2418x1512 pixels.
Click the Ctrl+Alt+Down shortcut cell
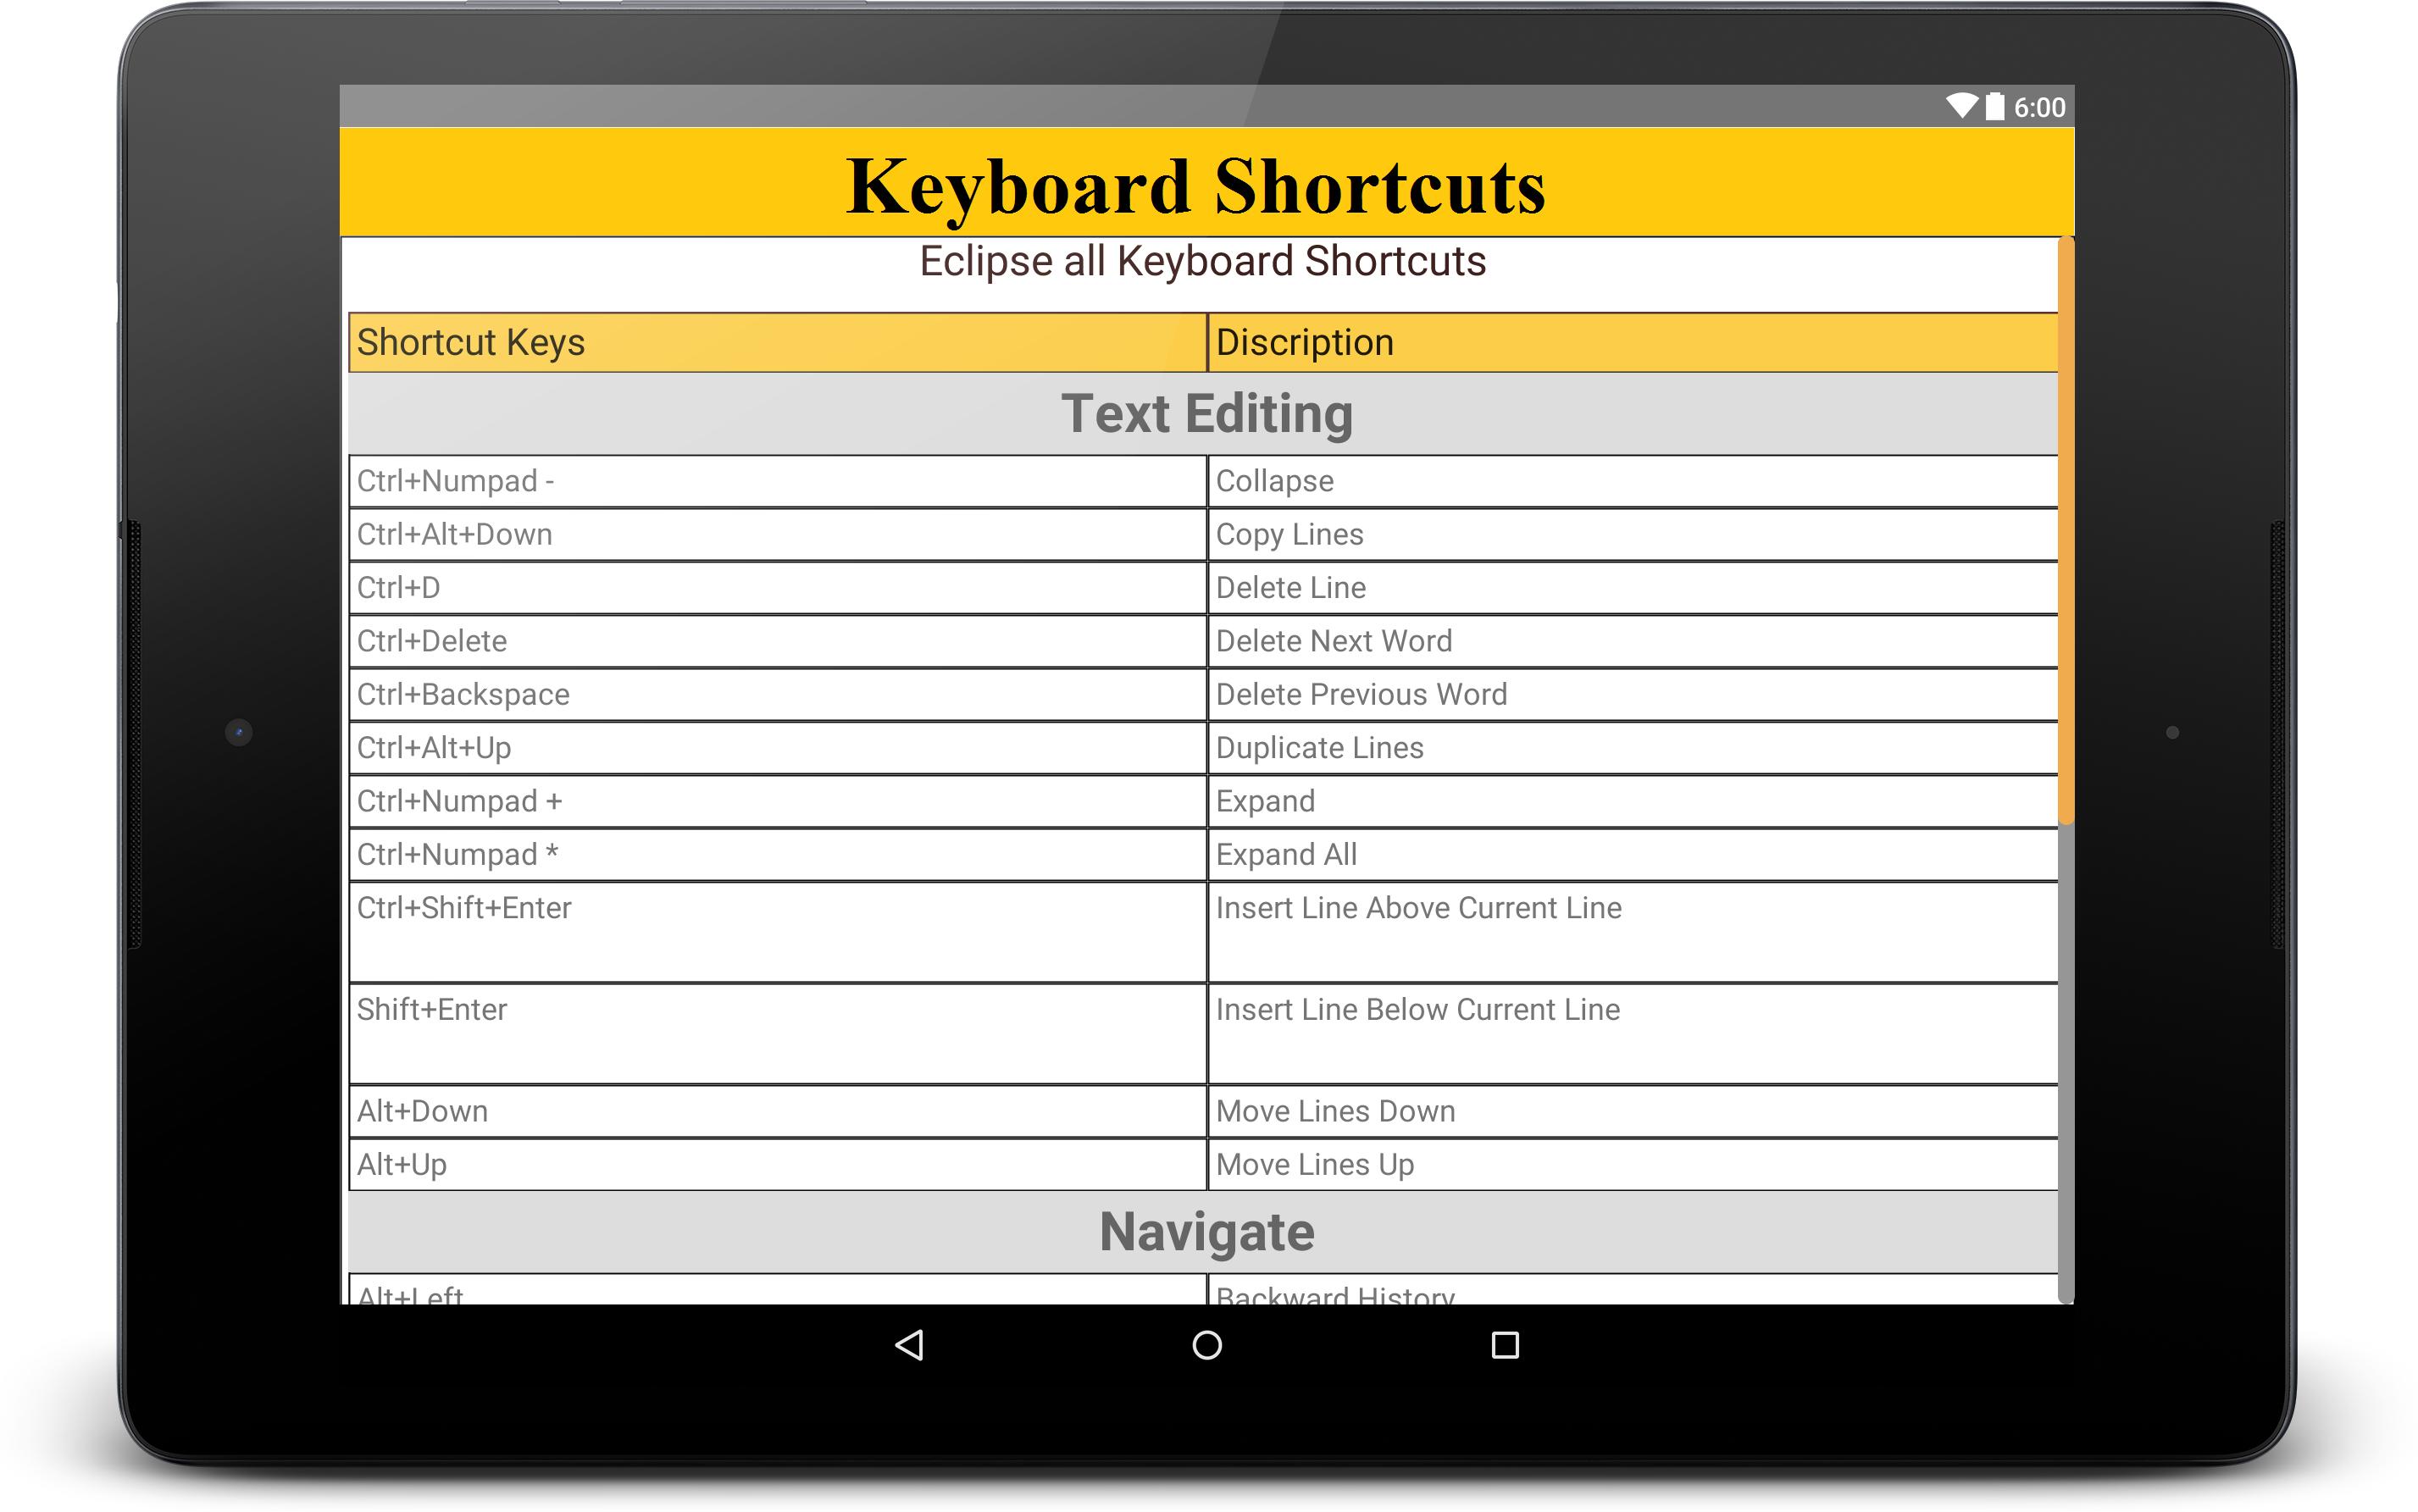pos(778,534)
